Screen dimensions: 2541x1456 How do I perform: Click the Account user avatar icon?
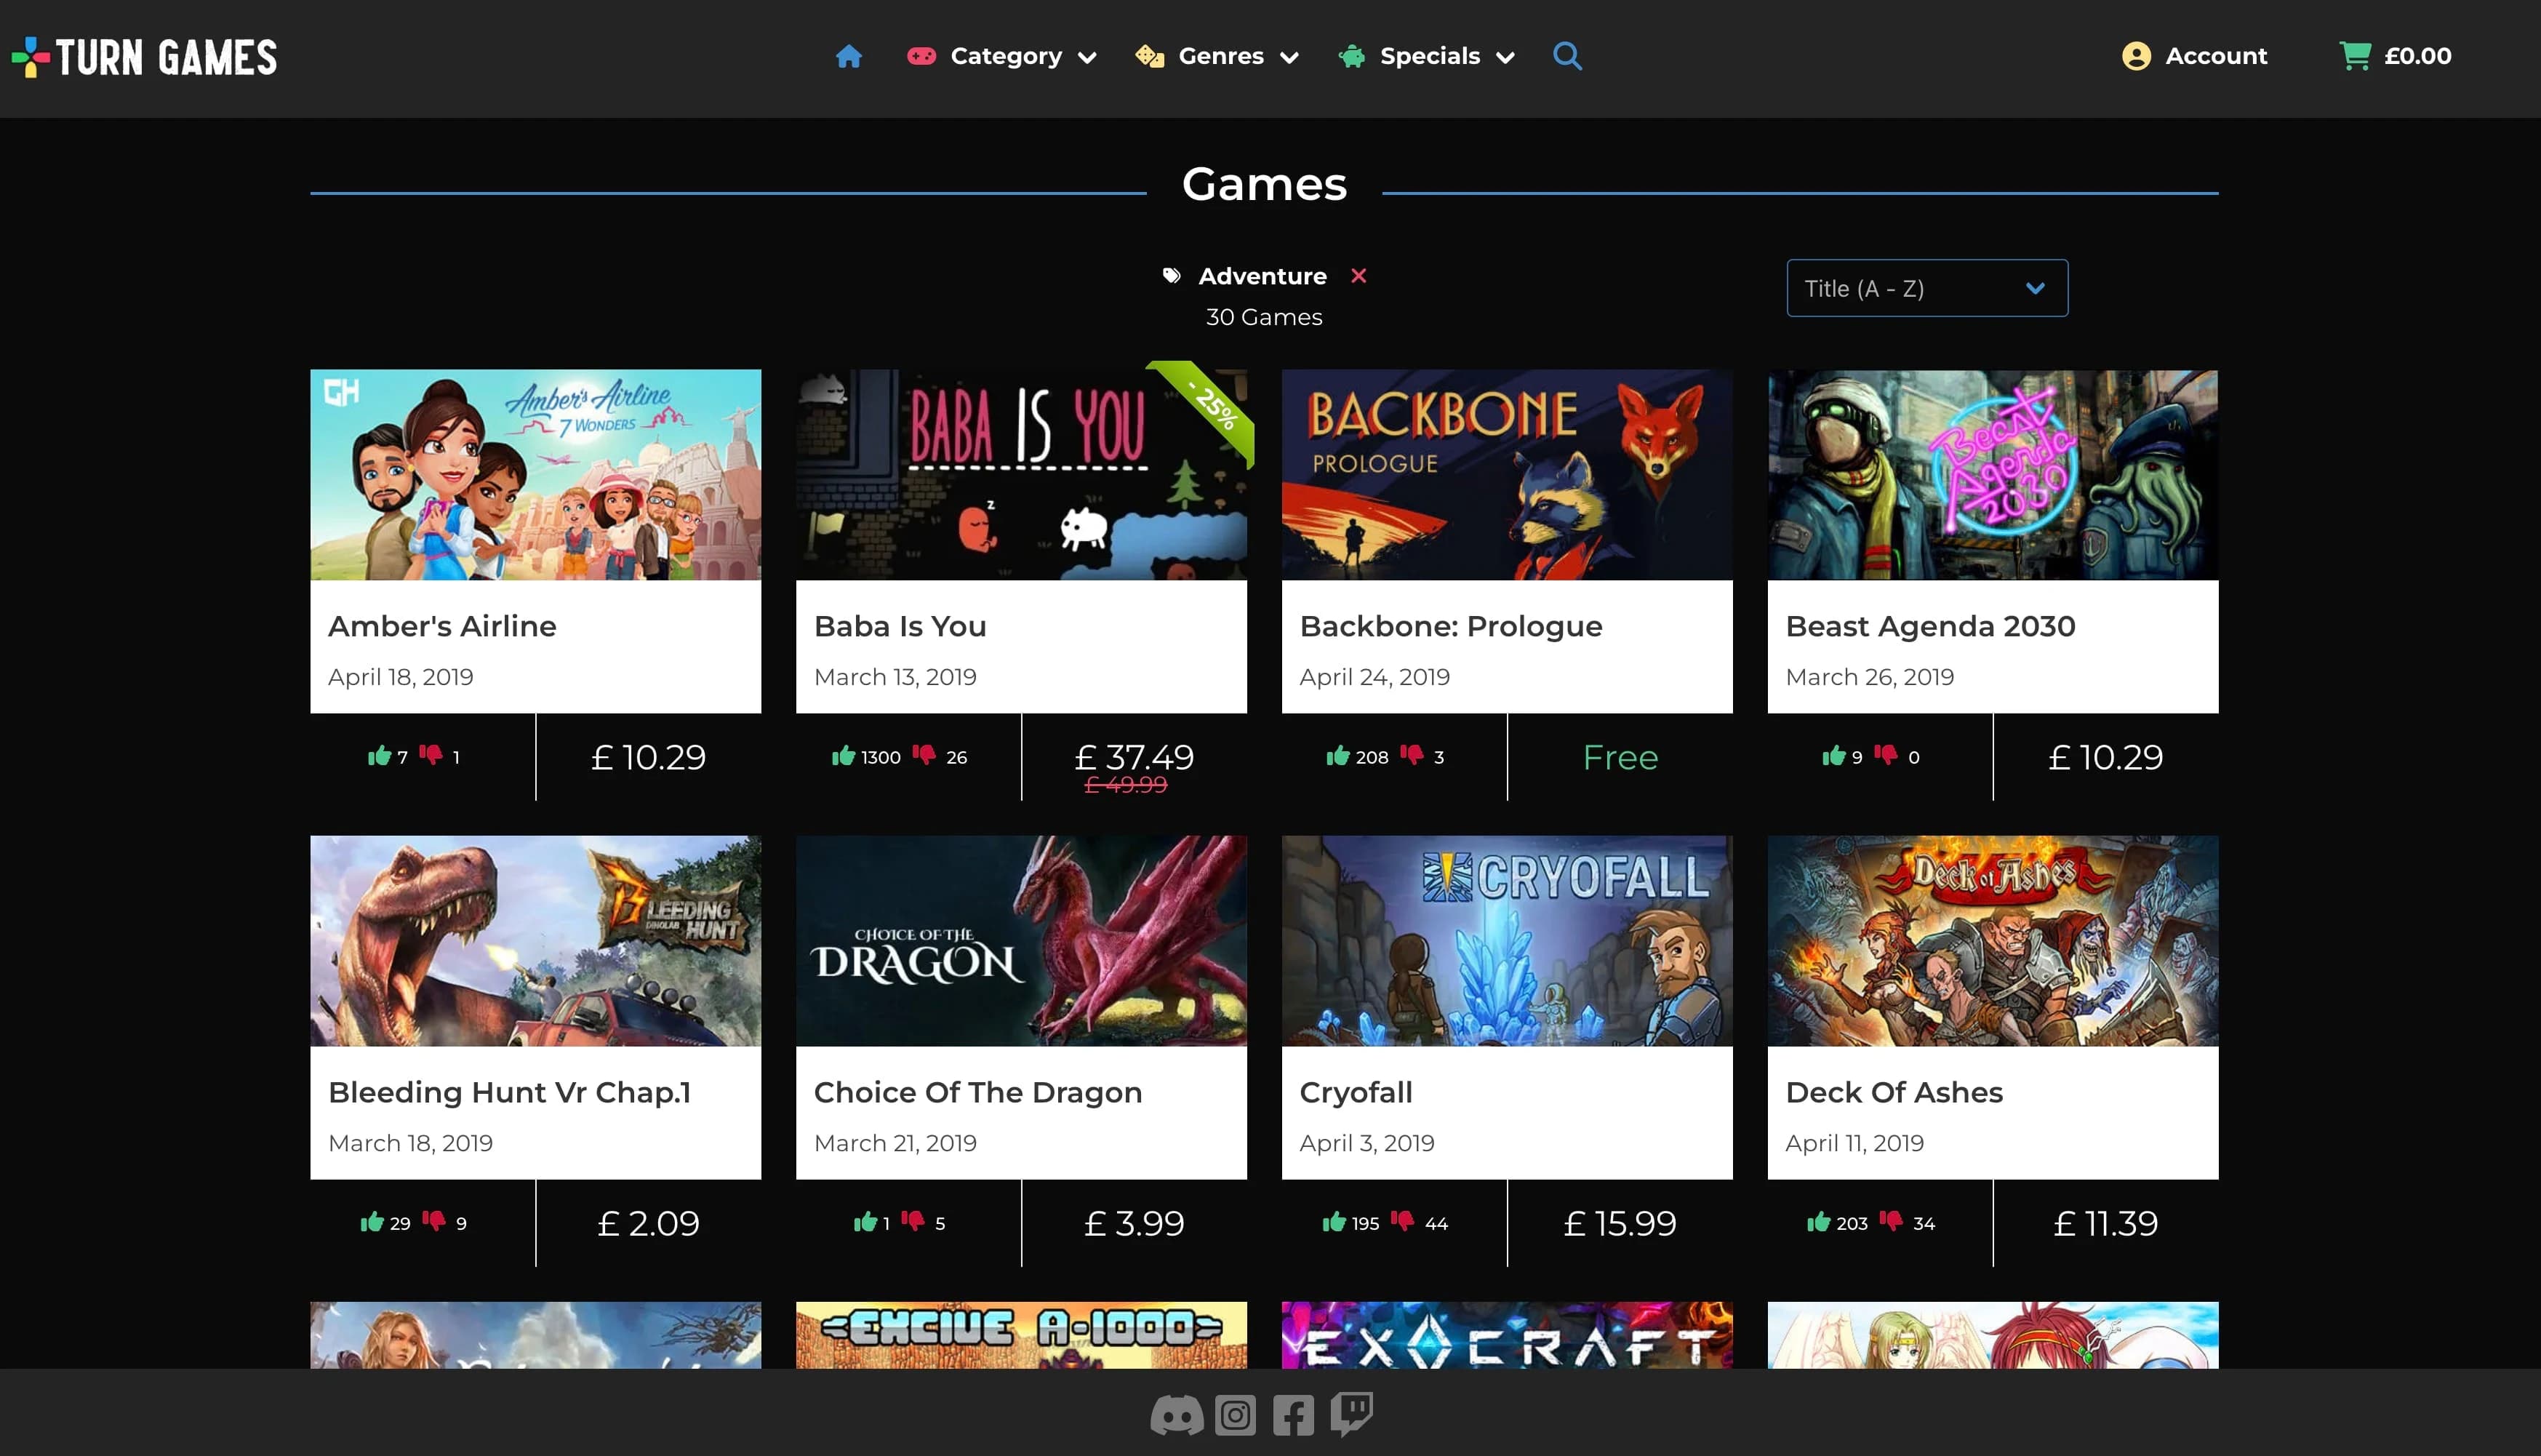pyautogui.click(x=2136, y=56)
